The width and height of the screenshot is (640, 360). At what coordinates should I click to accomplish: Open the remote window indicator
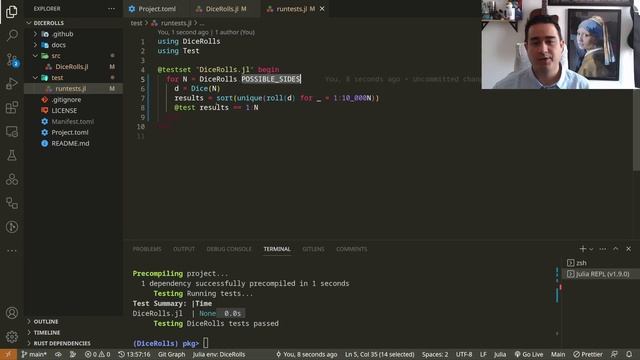[x=8, y=354]
